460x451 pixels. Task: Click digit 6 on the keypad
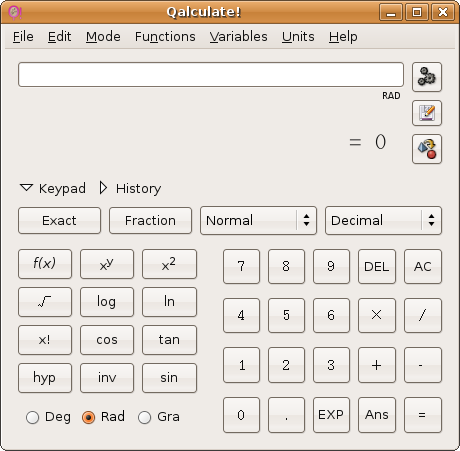pos(331,315)
